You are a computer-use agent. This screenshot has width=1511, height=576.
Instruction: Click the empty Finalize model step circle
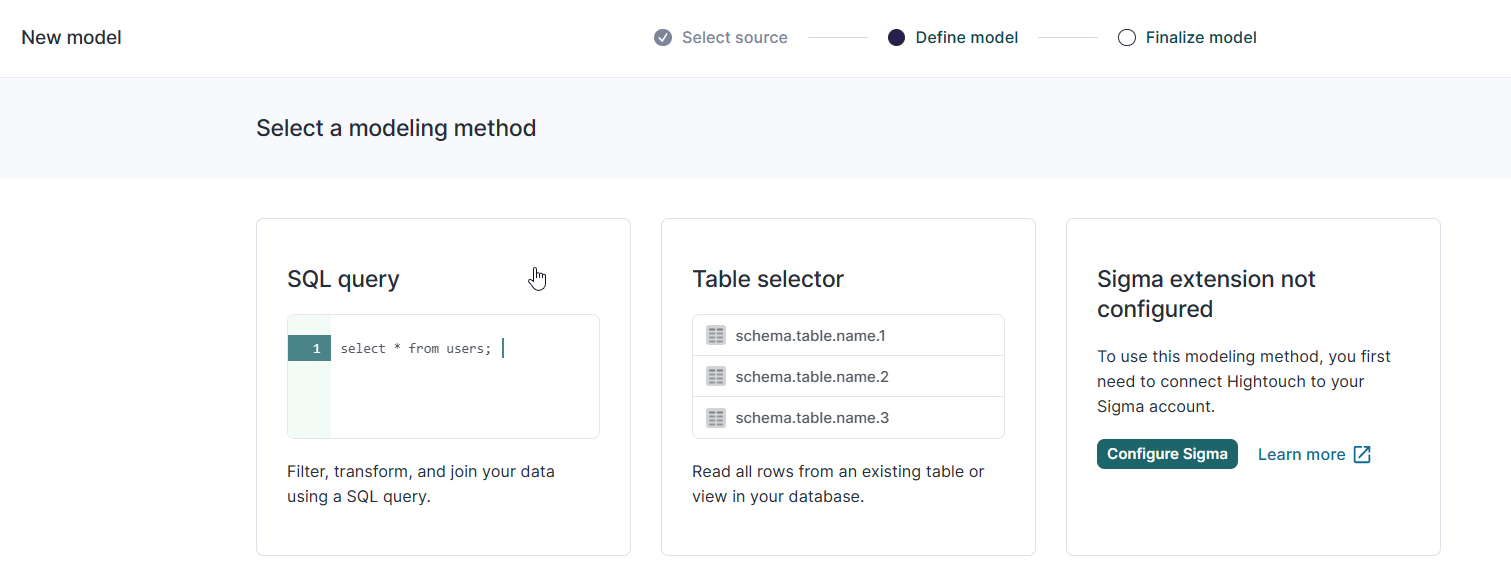[x=1127, y=38]
